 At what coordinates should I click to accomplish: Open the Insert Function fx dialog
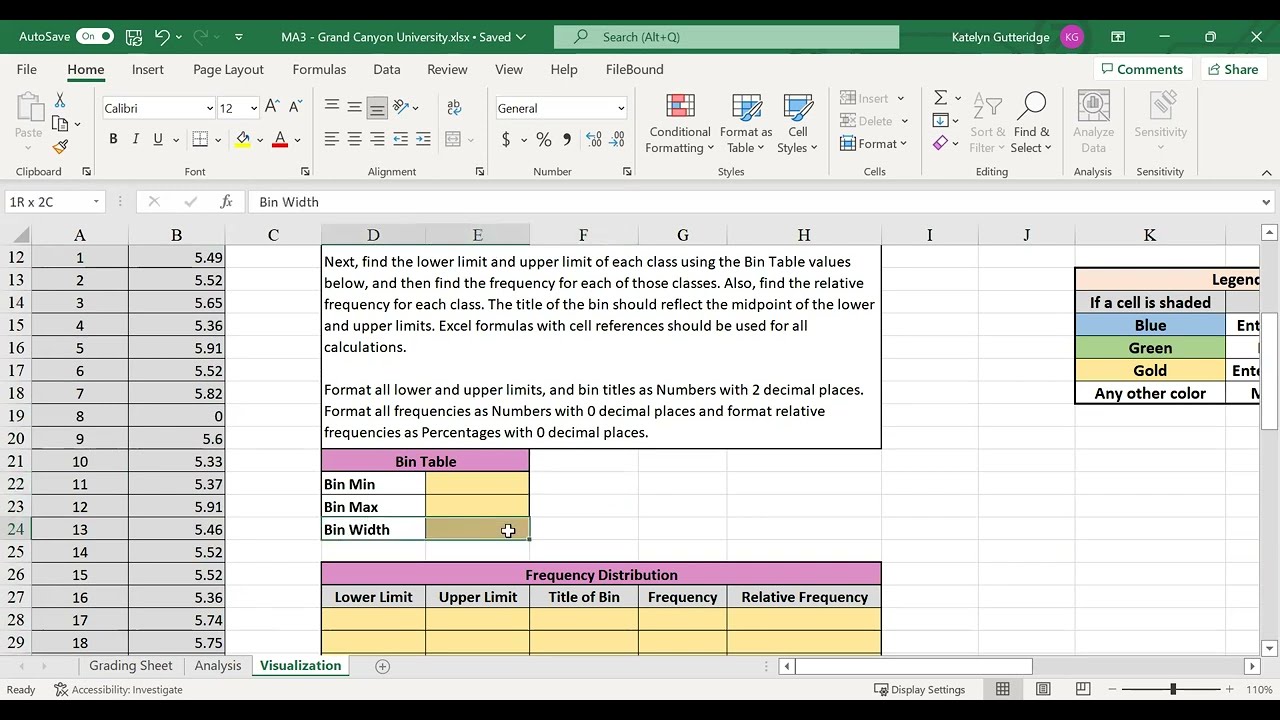pos(226,202)
